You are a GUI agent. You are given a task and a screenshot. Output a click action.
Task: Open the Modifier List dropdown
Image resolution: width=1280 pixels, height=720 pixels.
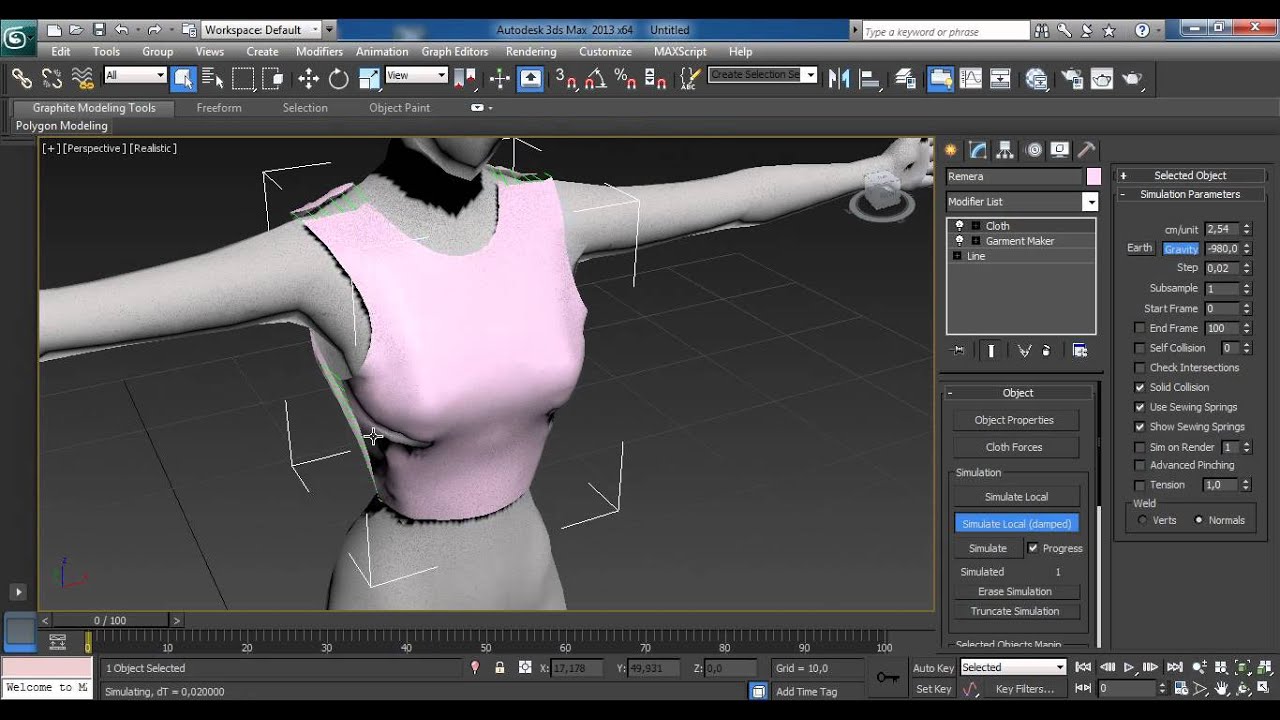pos(1090,202)
